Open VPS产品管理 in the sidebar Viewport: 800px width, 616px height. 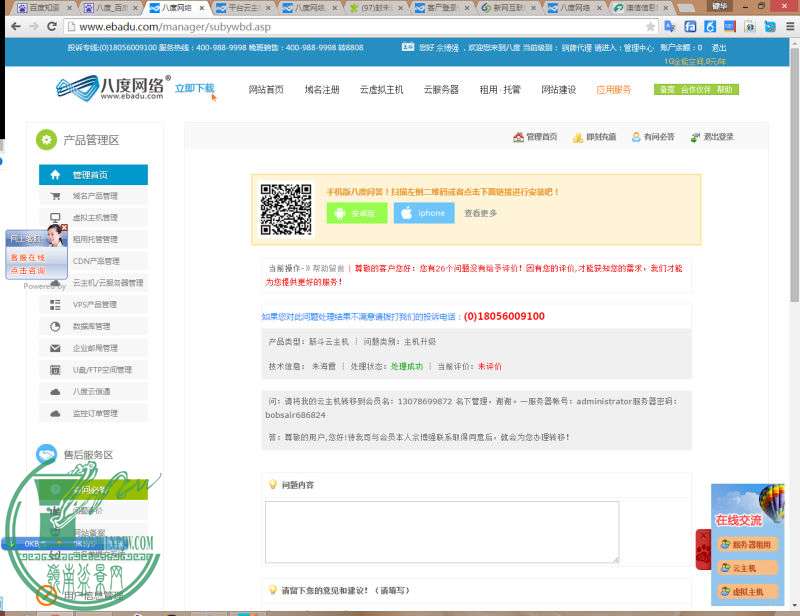pos(93,305)
